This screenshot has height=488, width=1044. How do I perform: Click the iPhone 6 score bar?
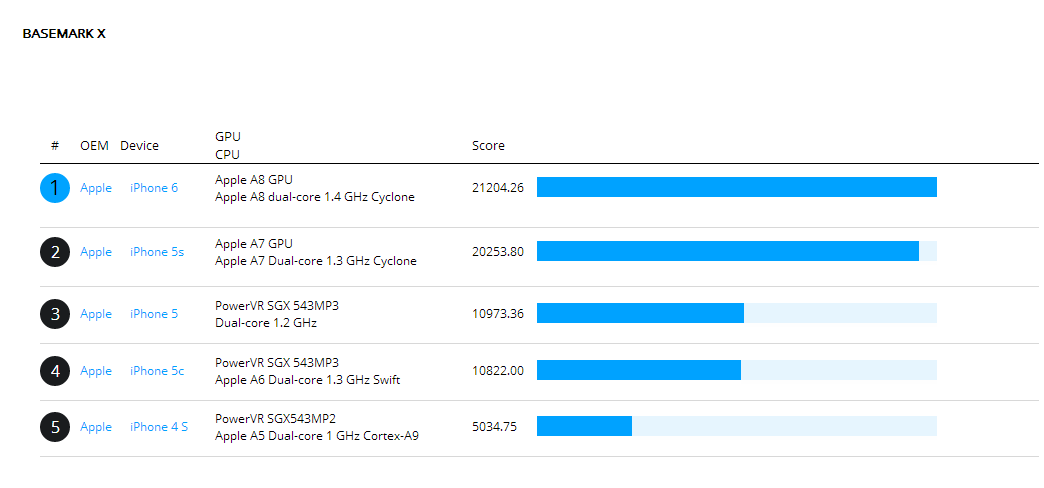(736, 187)
